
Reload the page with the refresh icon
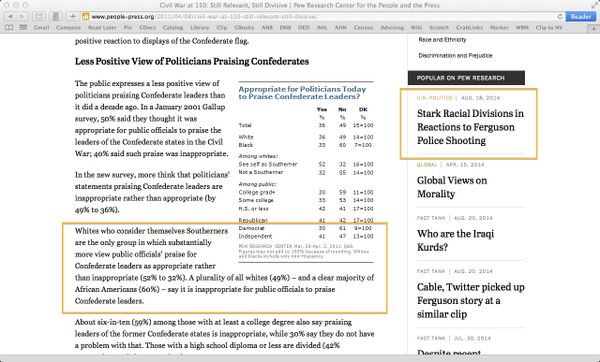[x=560, y=16]
